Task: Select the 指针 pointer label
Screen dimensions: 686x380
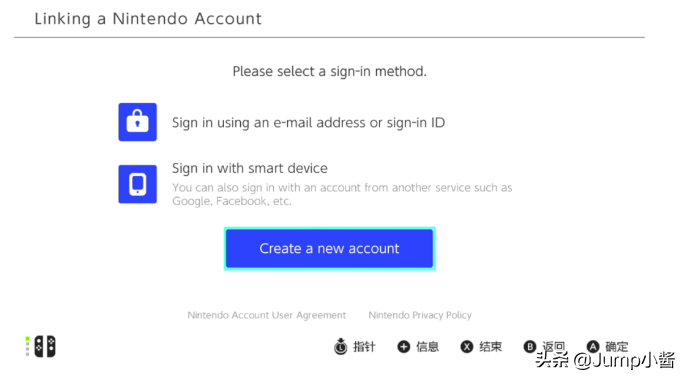Action: pos(364,347)
